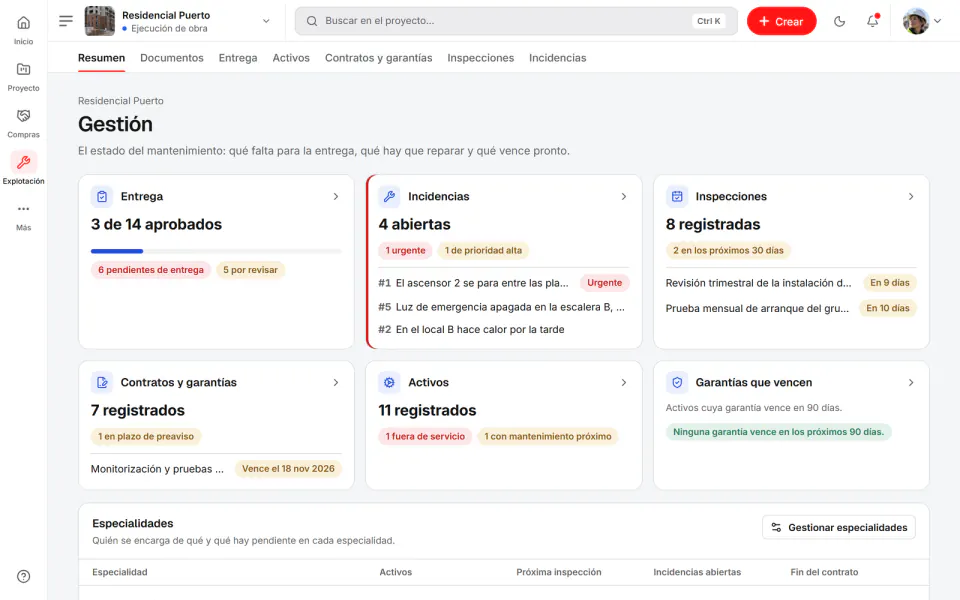The width and height of the screenshot is (960, 600).
Task: Click the En 10 días tag
Action: 888,308
